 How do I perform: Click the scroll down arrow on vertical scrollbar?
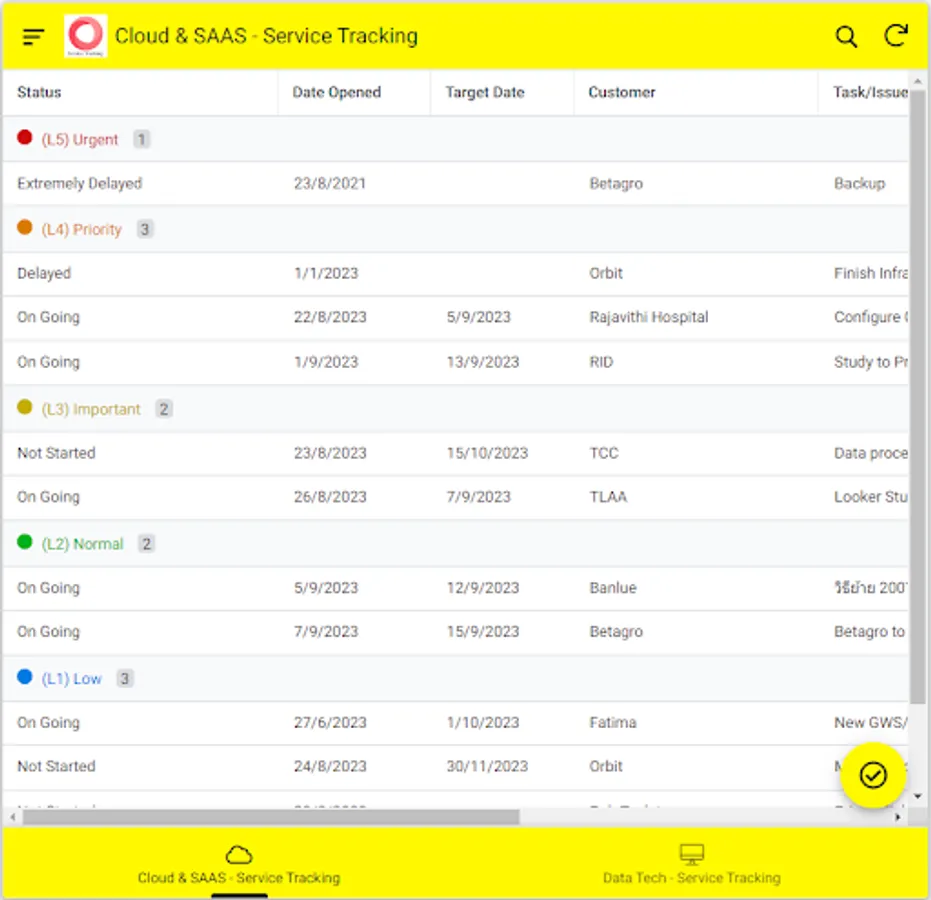click(918, 796)
